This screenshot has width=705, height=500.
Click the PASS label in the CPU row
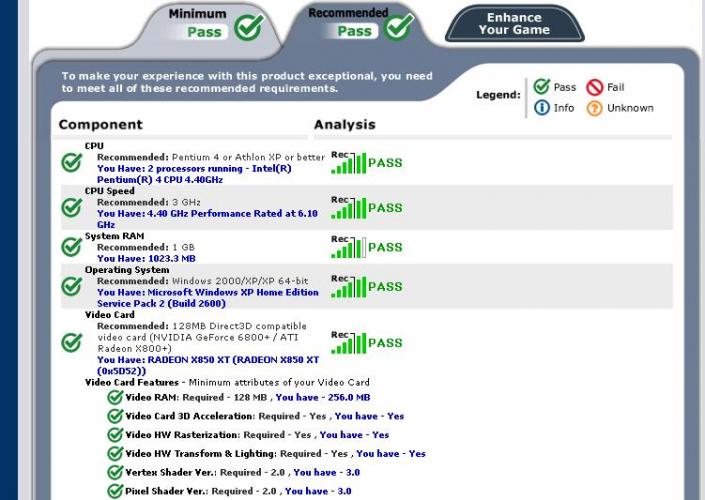click(385, 163)
